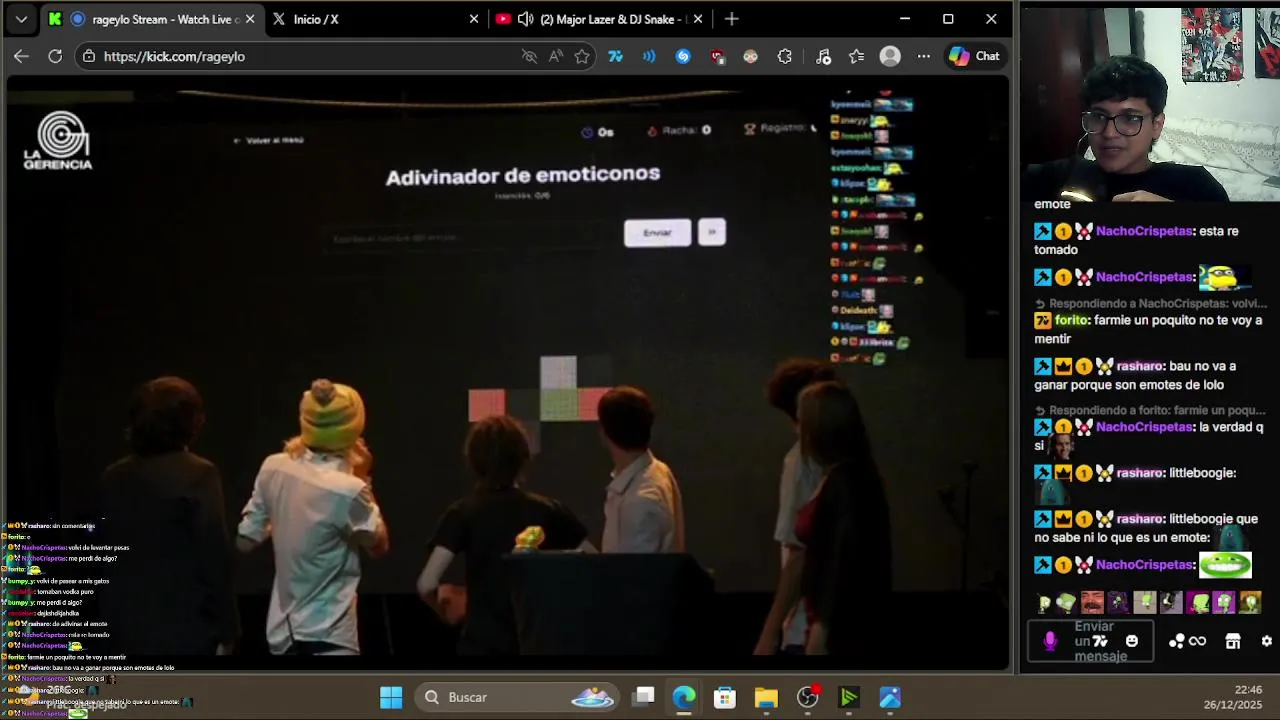Add this page to favorites
Viewport: 1280px width, 720px height.
coord(582,56)
